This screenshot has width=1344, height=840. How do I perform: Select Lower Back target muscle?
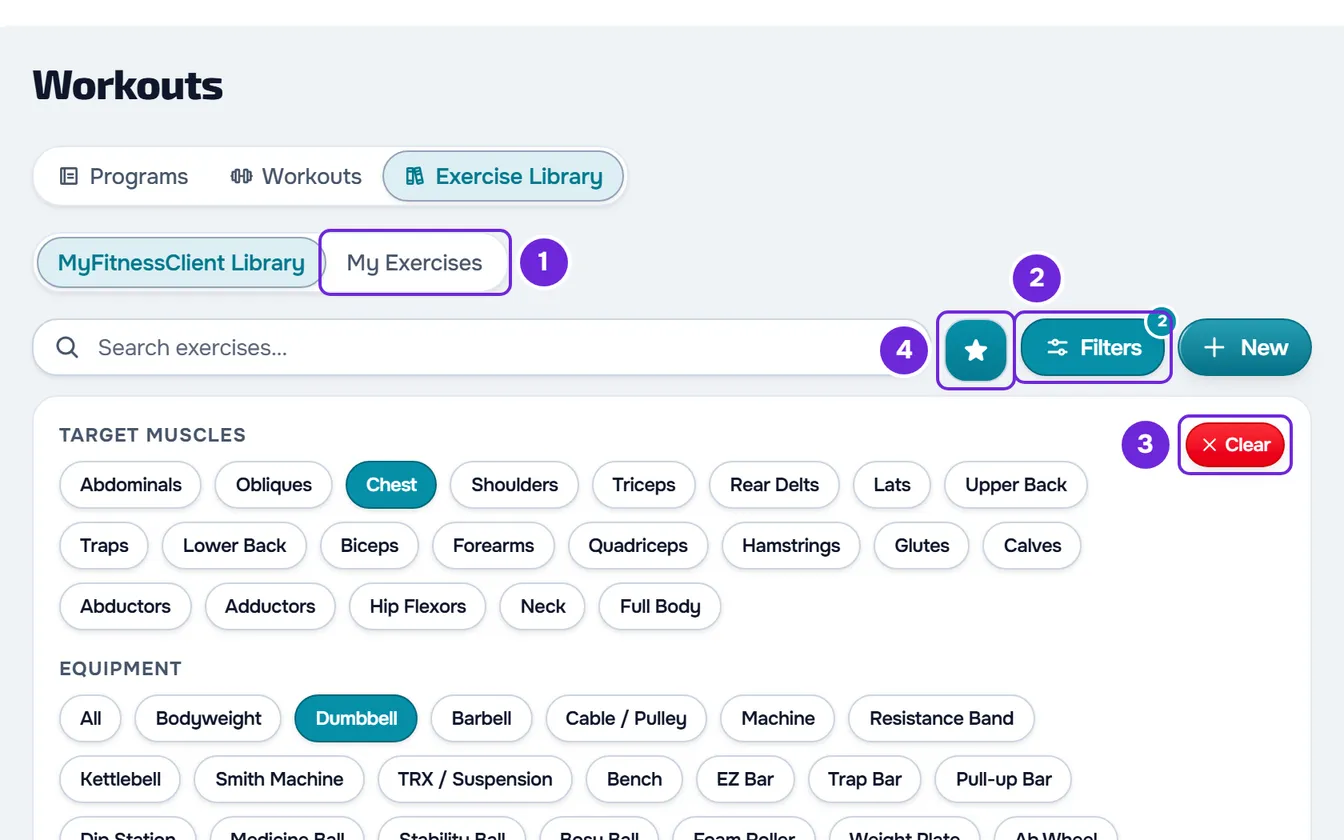click(234, 546)
